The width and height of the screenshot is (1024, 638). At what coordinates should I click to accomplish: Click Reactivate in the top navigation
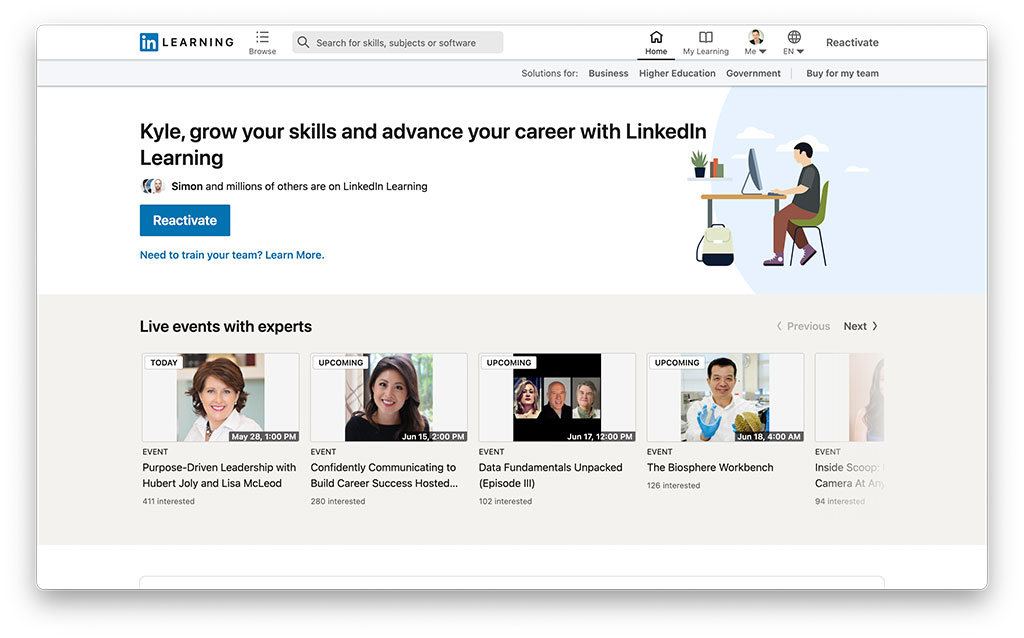point(852,42)
